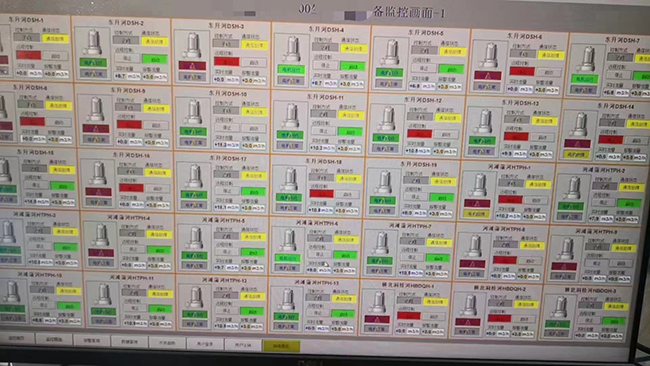Viewport: 650px width, 366px height.
Task: Toggle the red stop button in DSH-3
Action: point(227,62)
